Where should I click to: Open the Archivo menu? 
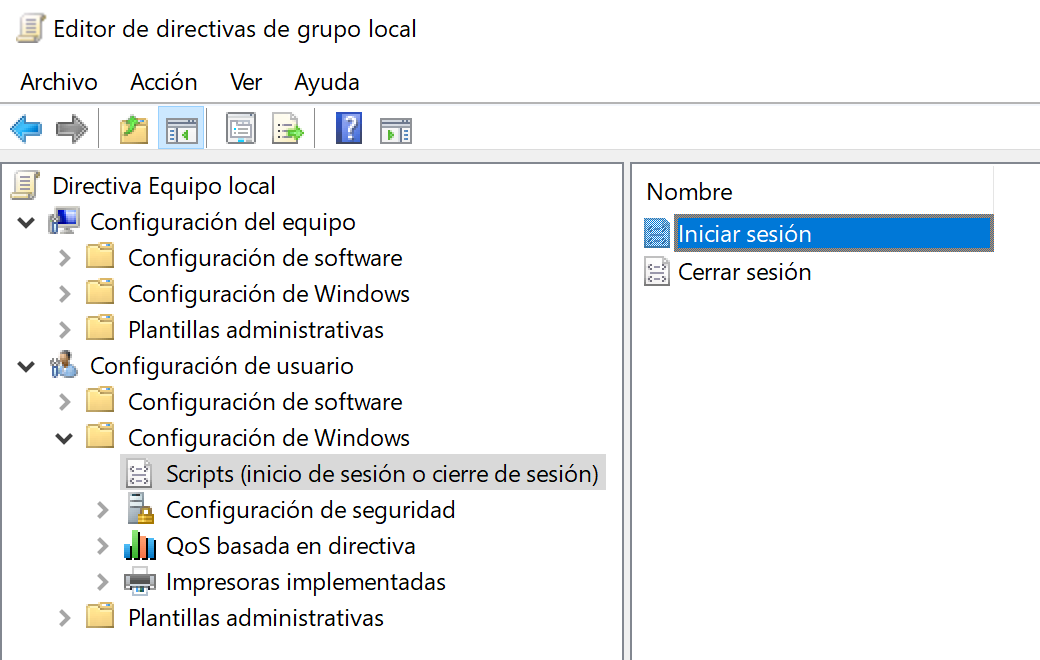pos(58,82)
